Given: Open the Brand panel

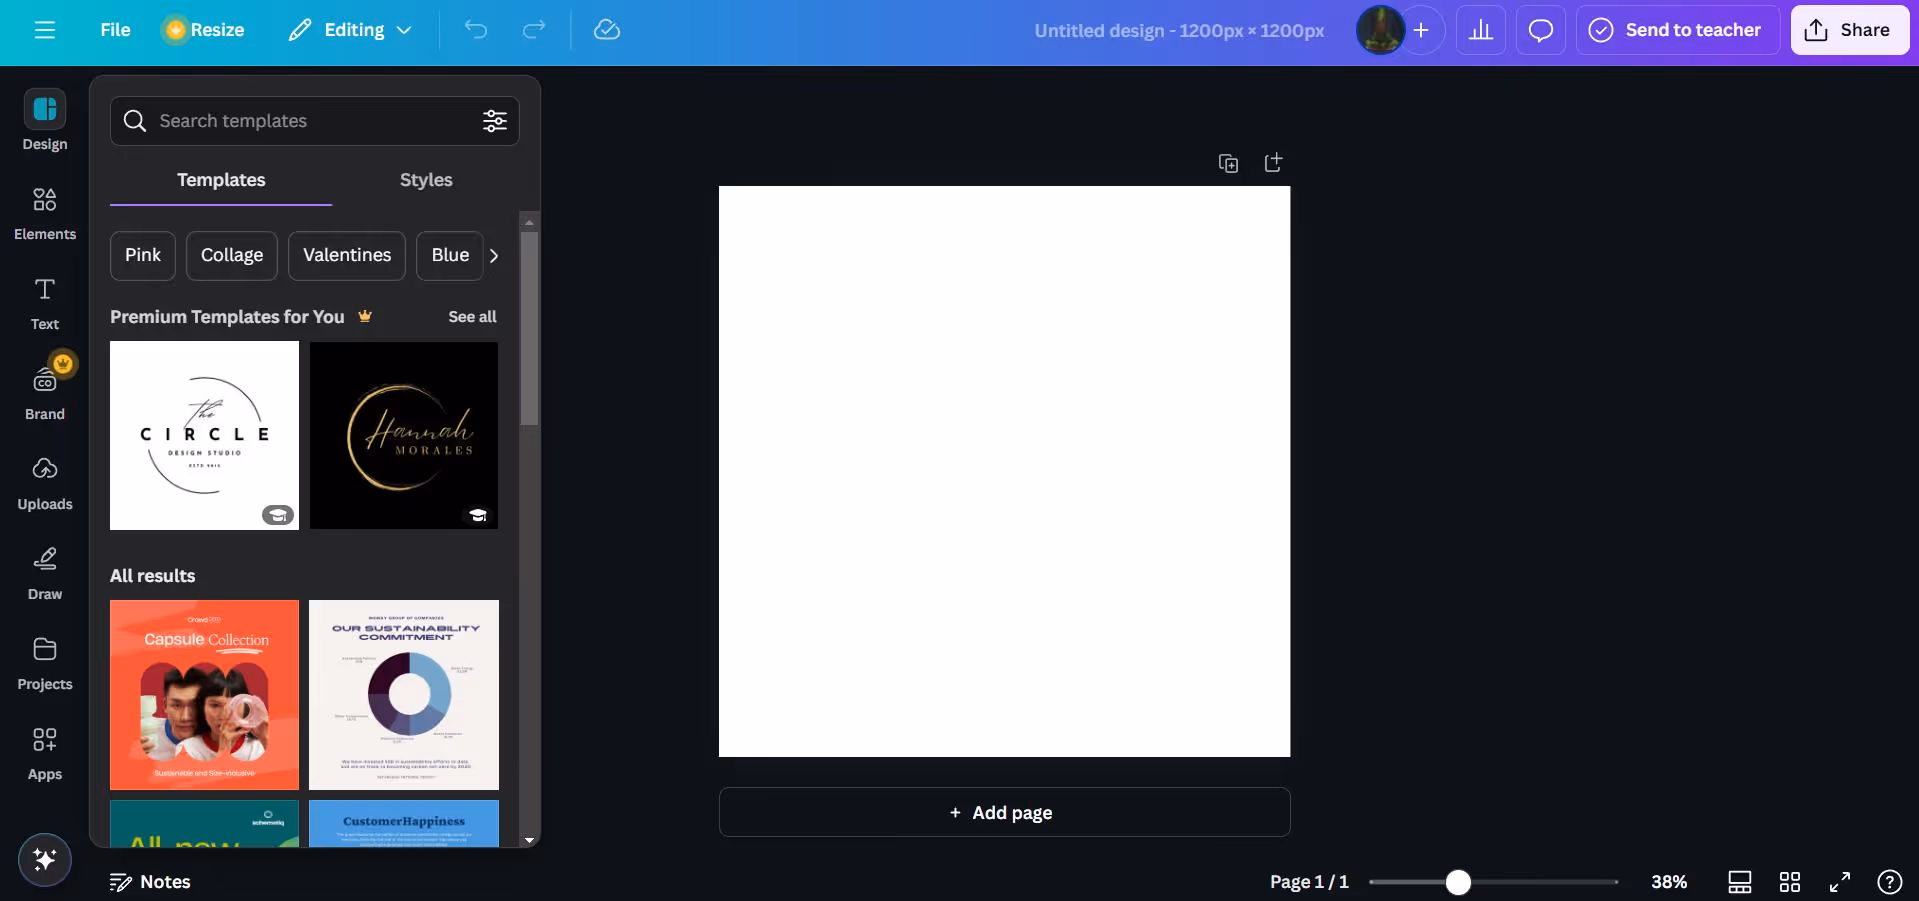Looking at the screenshot, I should point(44,390).
